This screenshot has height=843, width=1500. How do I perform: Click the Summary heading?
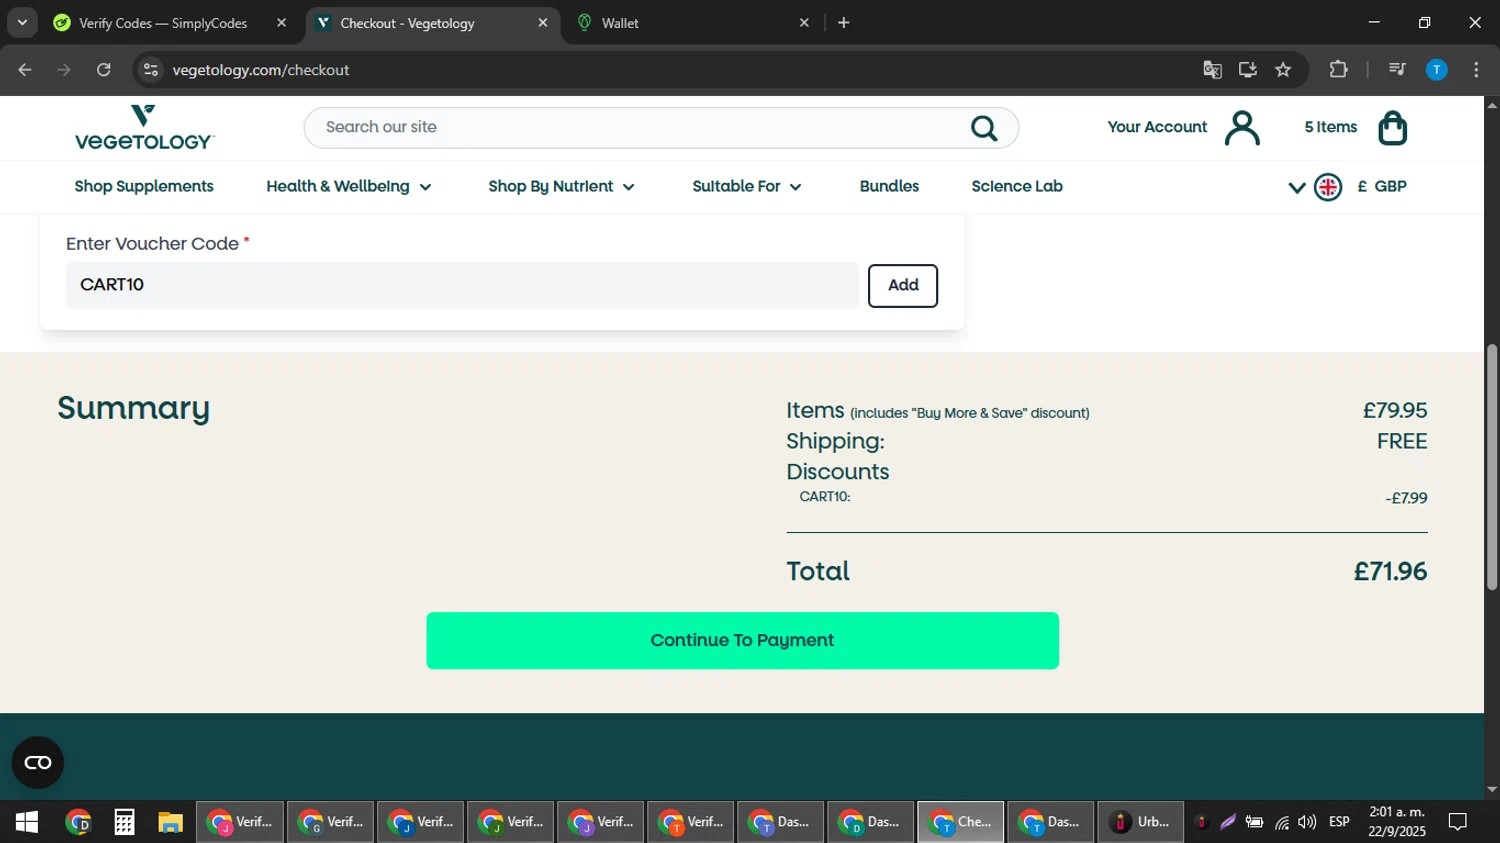(x=133, y=409)
